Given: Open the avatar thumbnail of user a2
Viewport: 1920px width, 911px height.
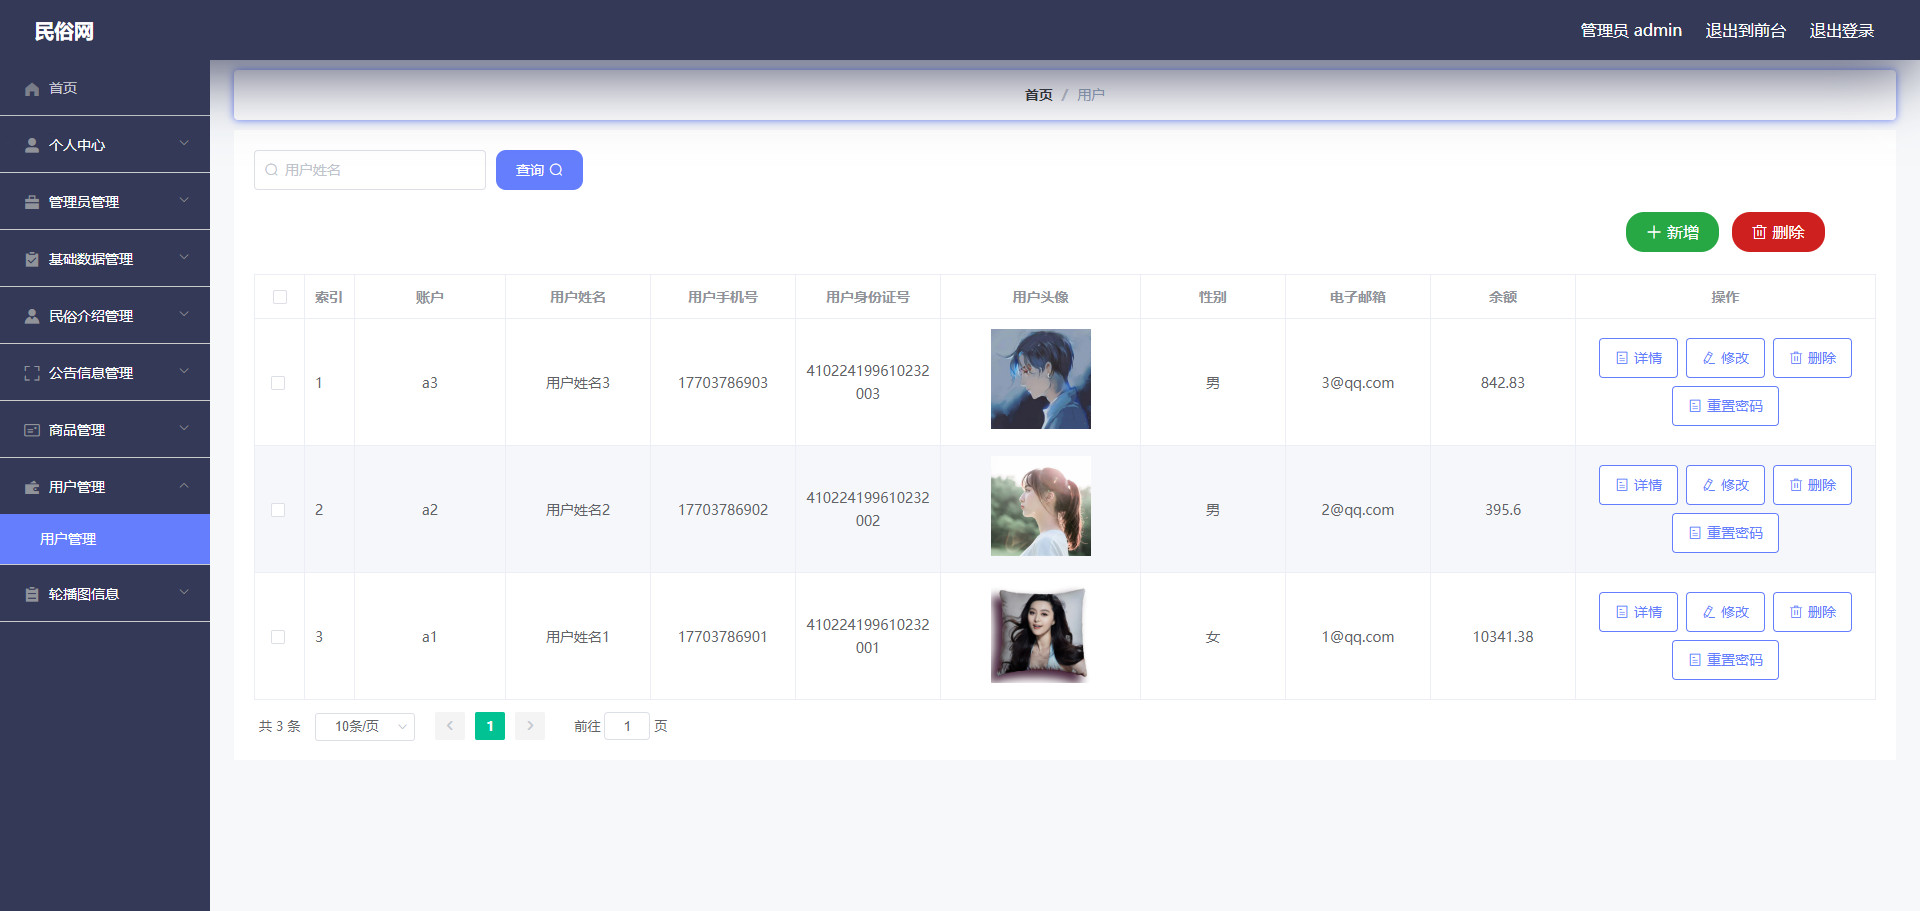Looking at the screenshot, I should [1040, 506].
